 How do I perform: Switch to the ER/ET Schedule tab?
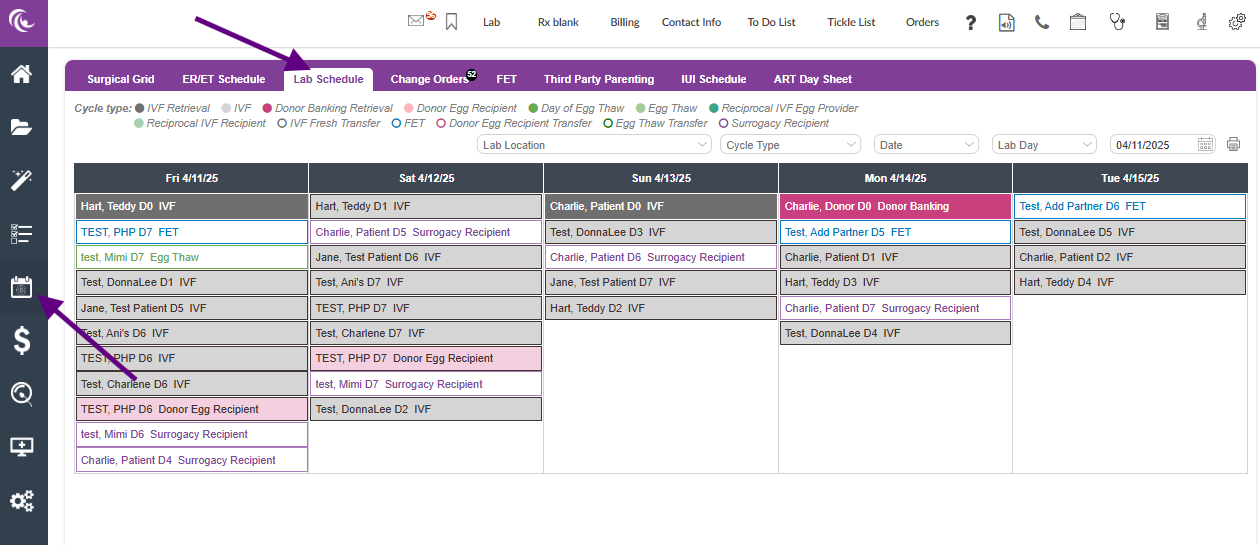click(224, 79)
